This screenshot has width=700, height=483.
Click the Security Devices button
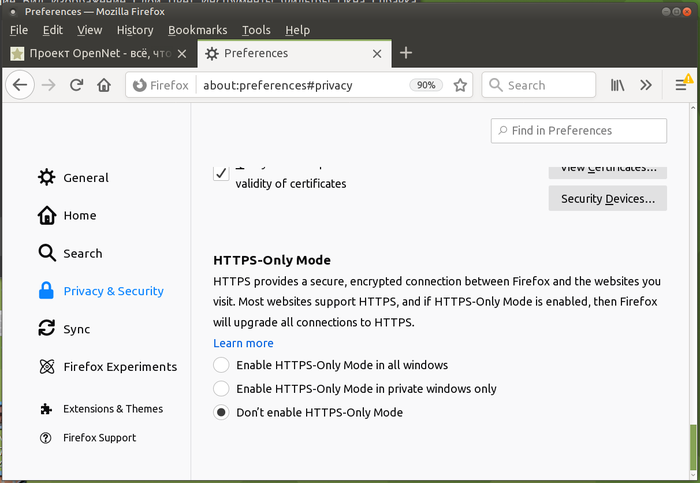point(607,199)
